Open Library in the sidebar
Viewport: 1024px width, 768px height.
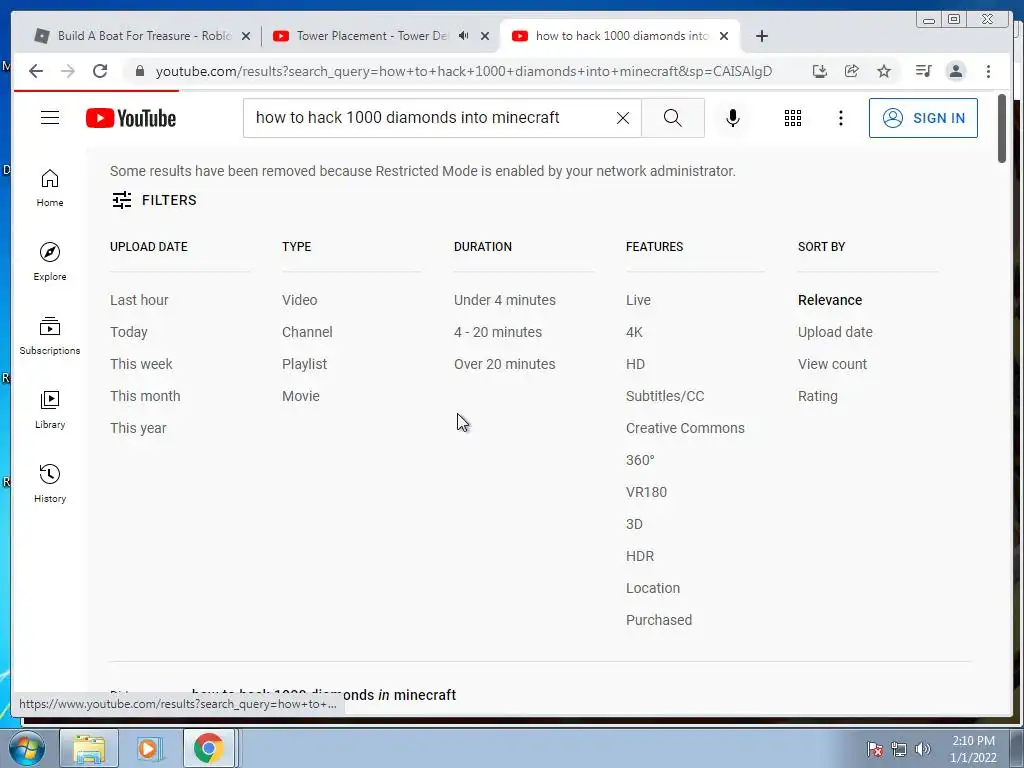50,409
